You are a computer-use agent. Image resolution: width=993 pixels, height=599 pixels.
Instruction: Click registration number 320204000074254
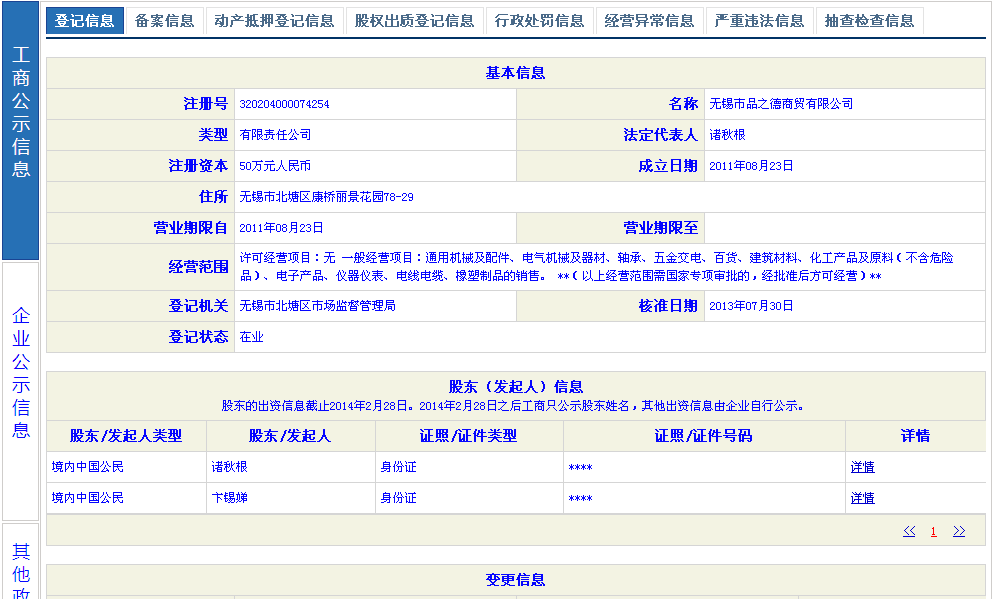pos(284,104)
